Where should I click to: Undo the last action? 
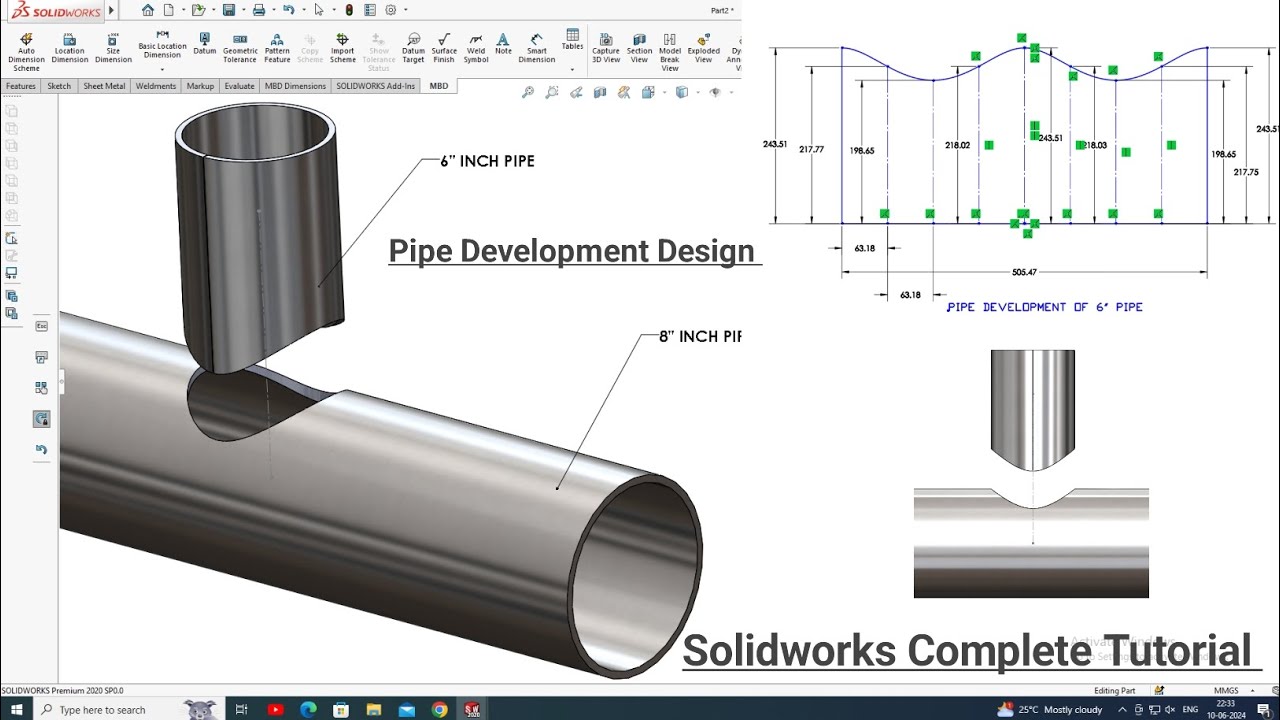[289, 10]
